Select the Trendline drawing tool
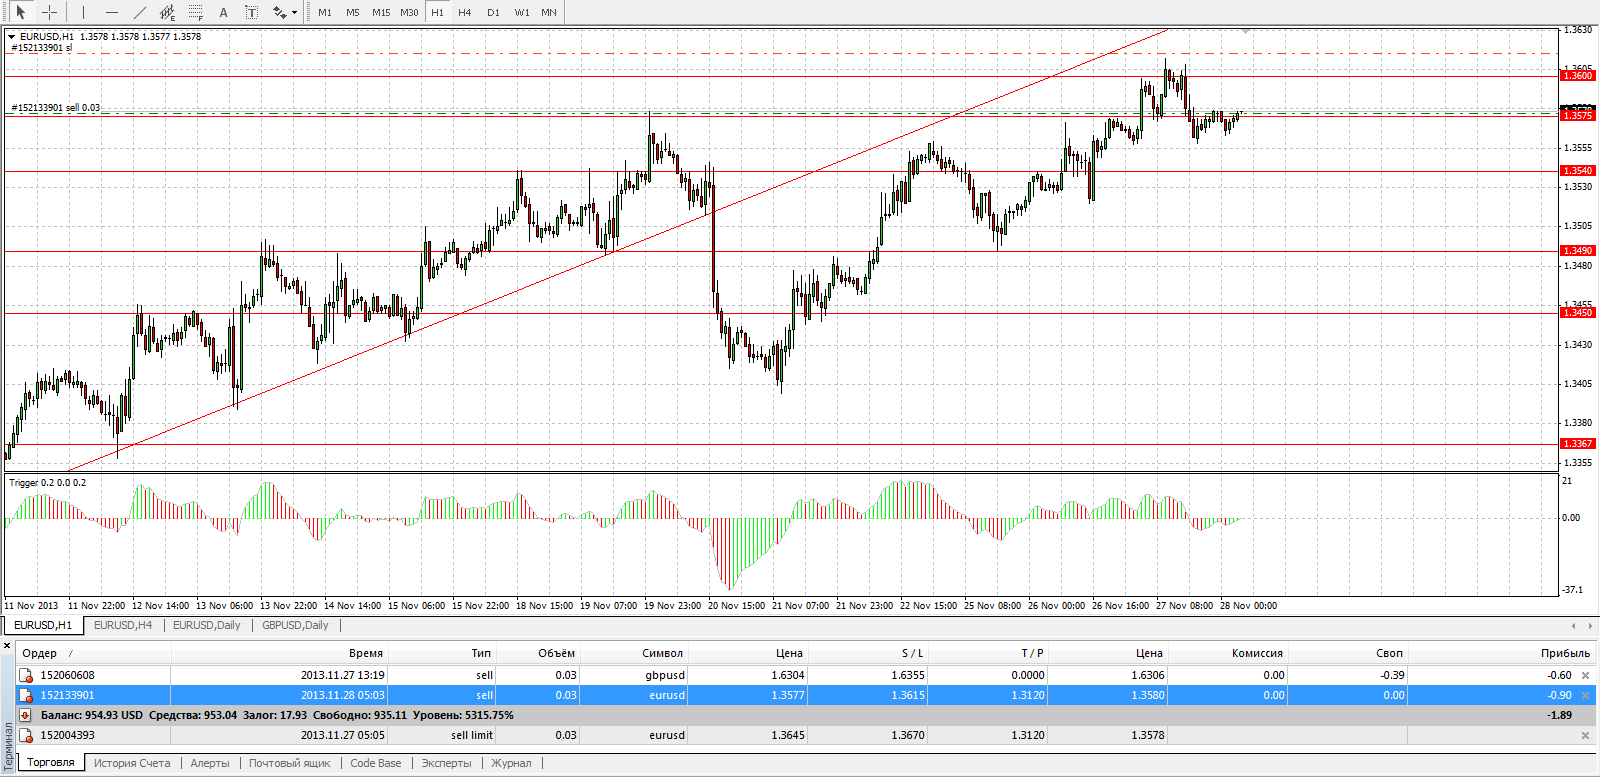The width and height of the screenshot is (1600, 777). 139,12
